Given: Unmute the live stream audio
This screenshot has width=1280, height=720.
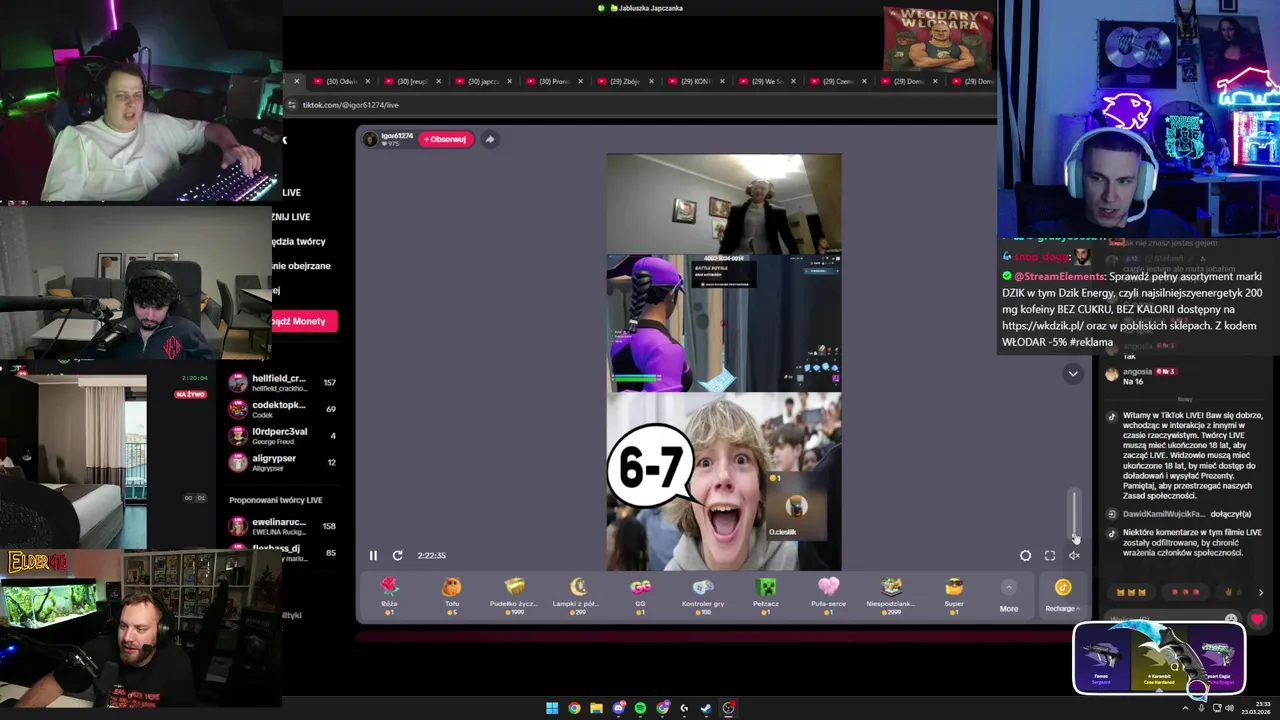Looking at the screenshot, I should 1074,555.
